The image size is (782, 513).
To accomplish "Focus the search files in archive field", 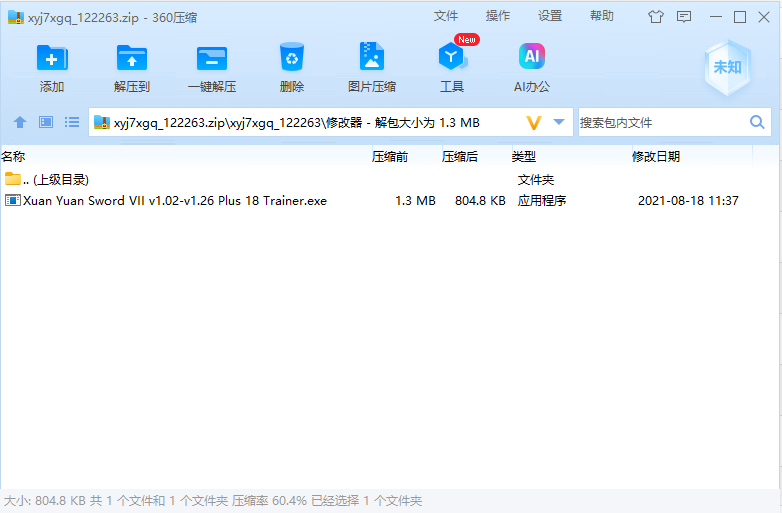I will (662, 122).
